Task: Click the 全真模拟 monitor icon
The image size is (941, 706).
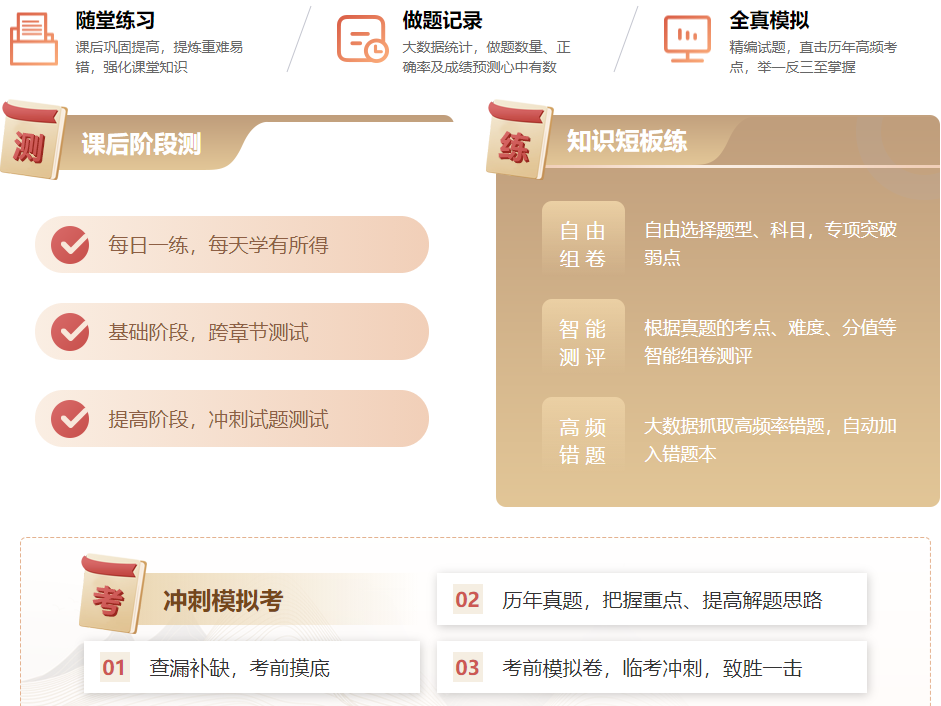Action: pyautogui.click(x=687, y=40)
